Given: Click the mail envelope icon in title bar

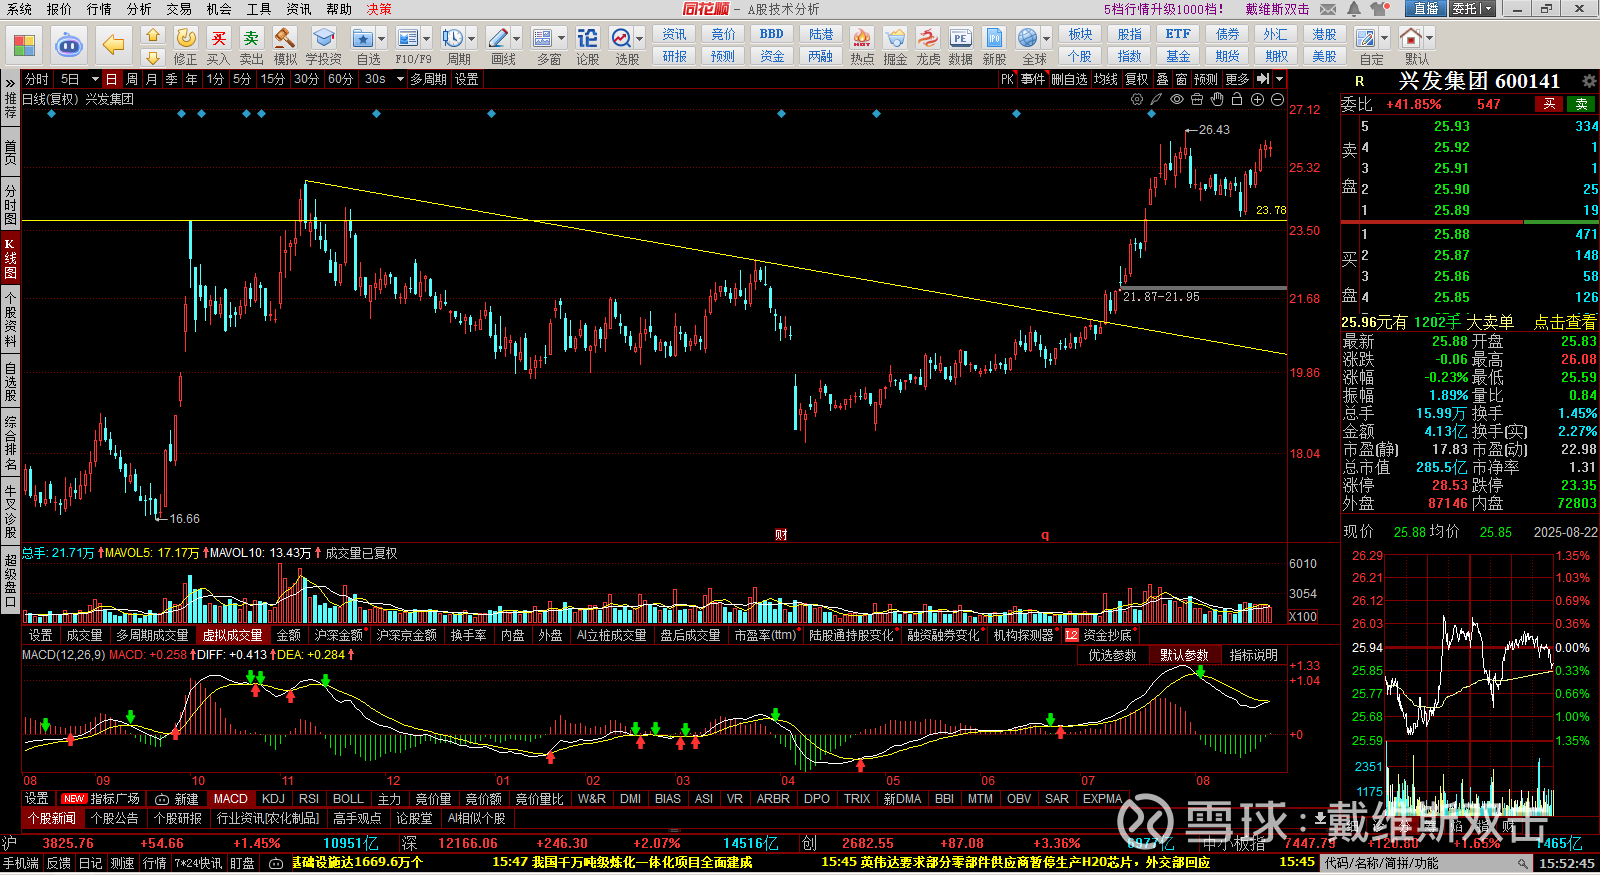Looking at the screenshot, I should pyautogui.click(x=1328, y=9).
